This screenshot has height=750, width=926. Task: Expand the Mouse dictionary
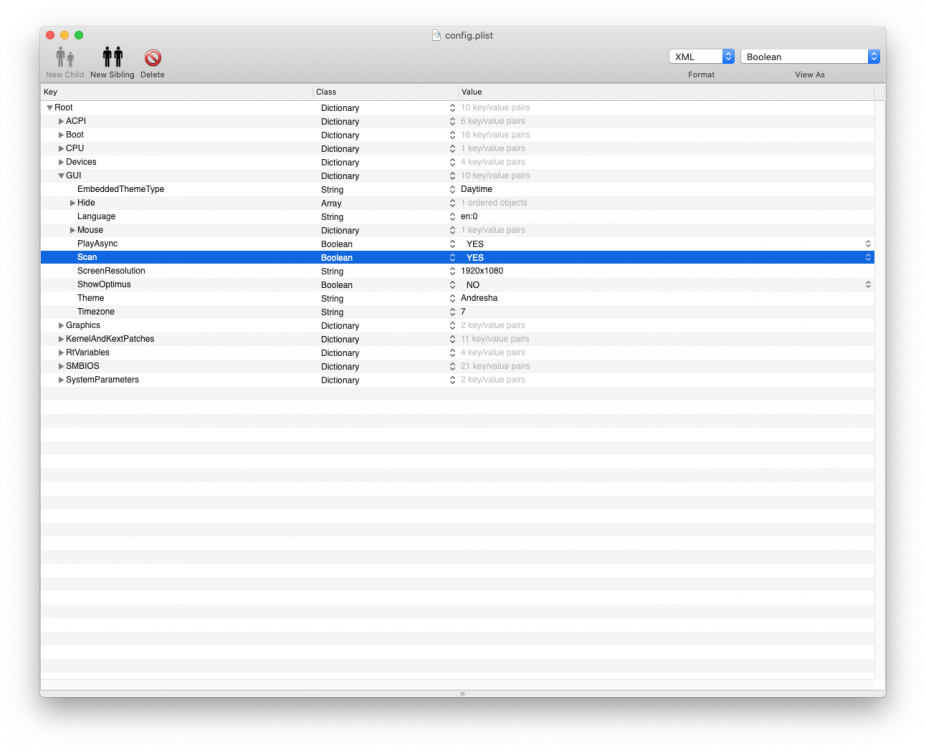[73, 230]
